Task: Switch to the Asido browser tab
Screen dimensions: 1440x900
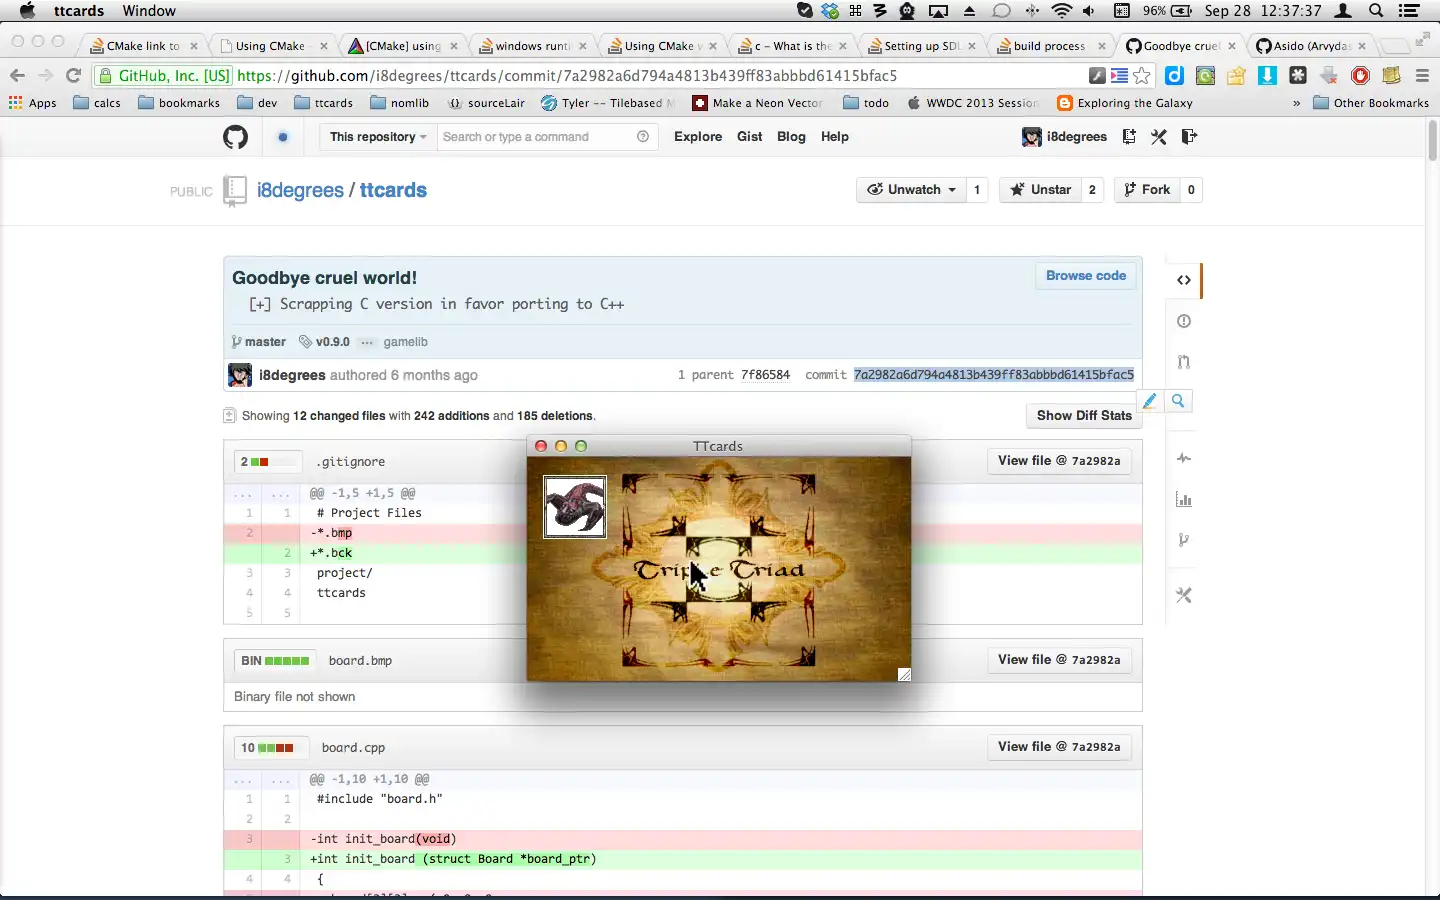Action: (x=1311, y=46)
